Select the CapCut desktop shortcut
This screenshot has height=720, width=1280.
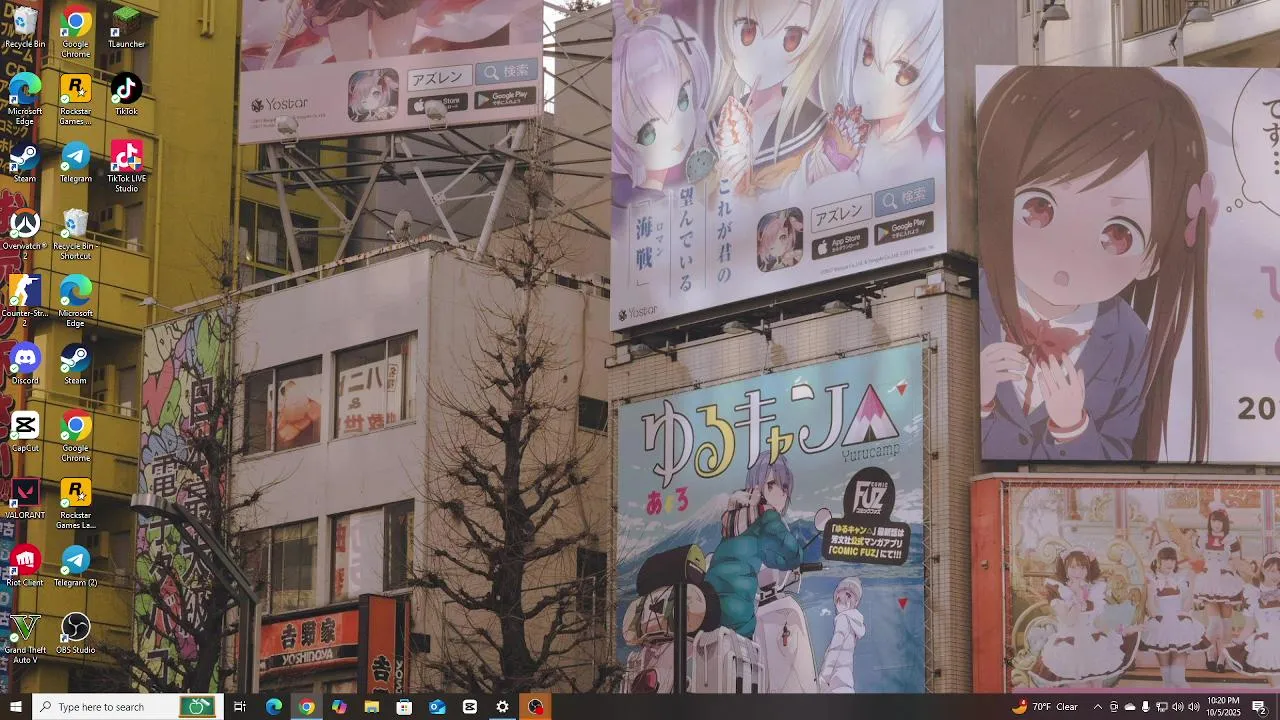click(25, 431)
